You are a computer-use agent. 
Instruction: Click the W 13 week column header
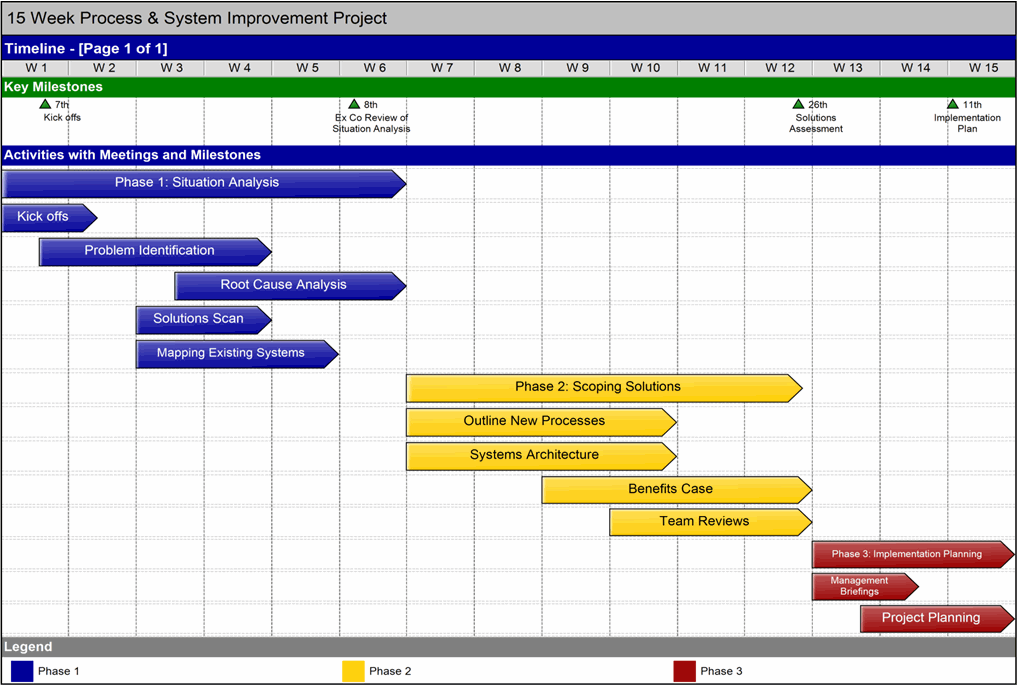[x=847, y=68]
